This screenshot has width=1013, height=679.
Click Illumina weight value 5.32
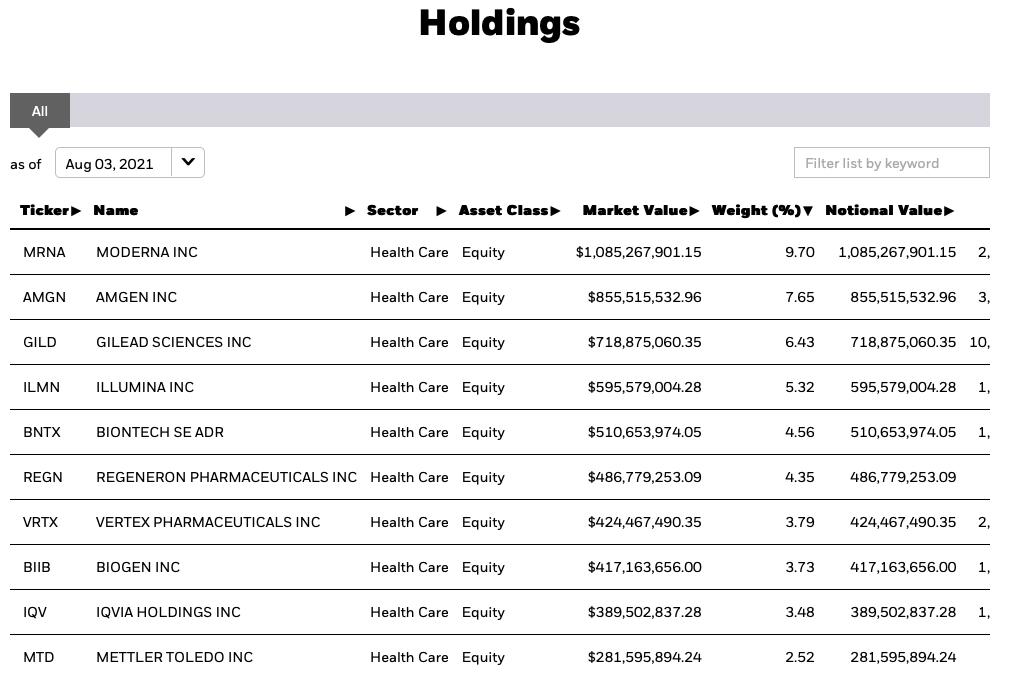tap(800, 387)
